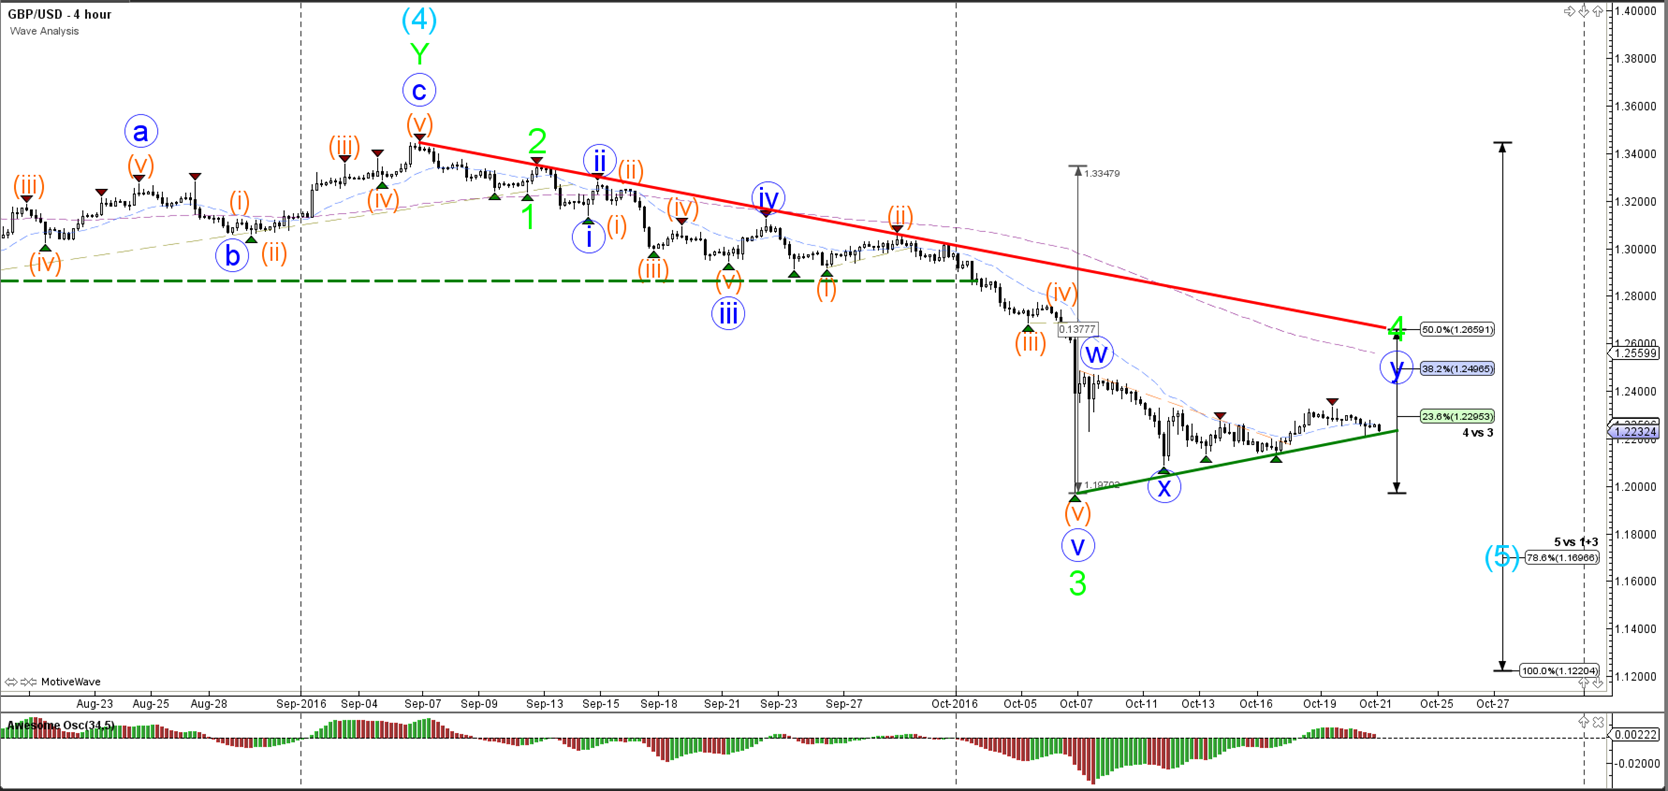Select the cyan (5) wave label
This screenshot has height=791, width=1668.
[1501, 556]
